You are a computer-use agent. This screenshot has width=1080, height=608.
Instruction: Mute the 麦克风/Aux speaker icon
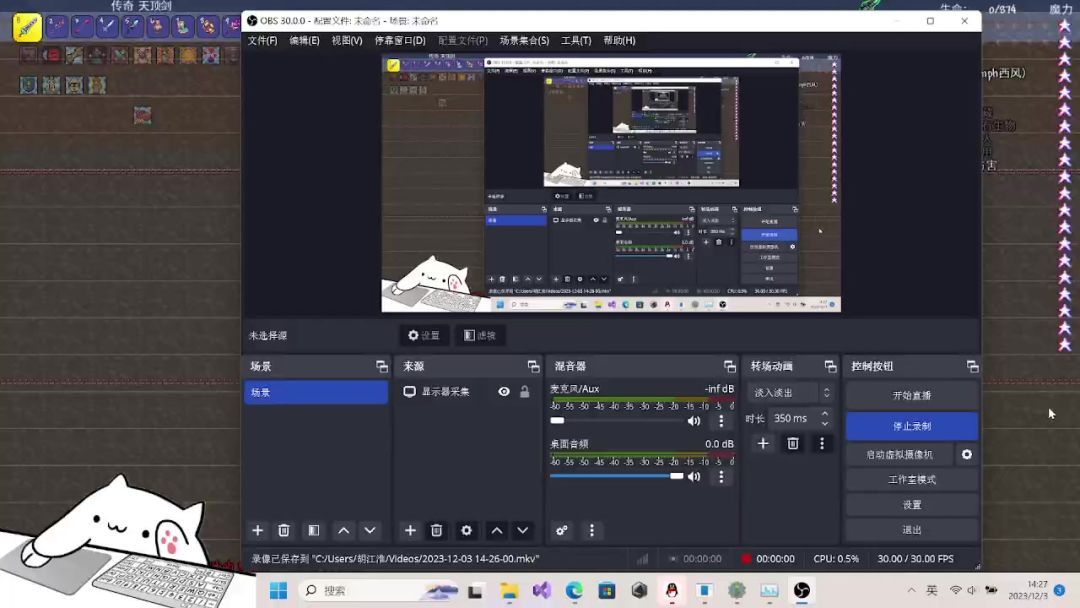(694, 421)
